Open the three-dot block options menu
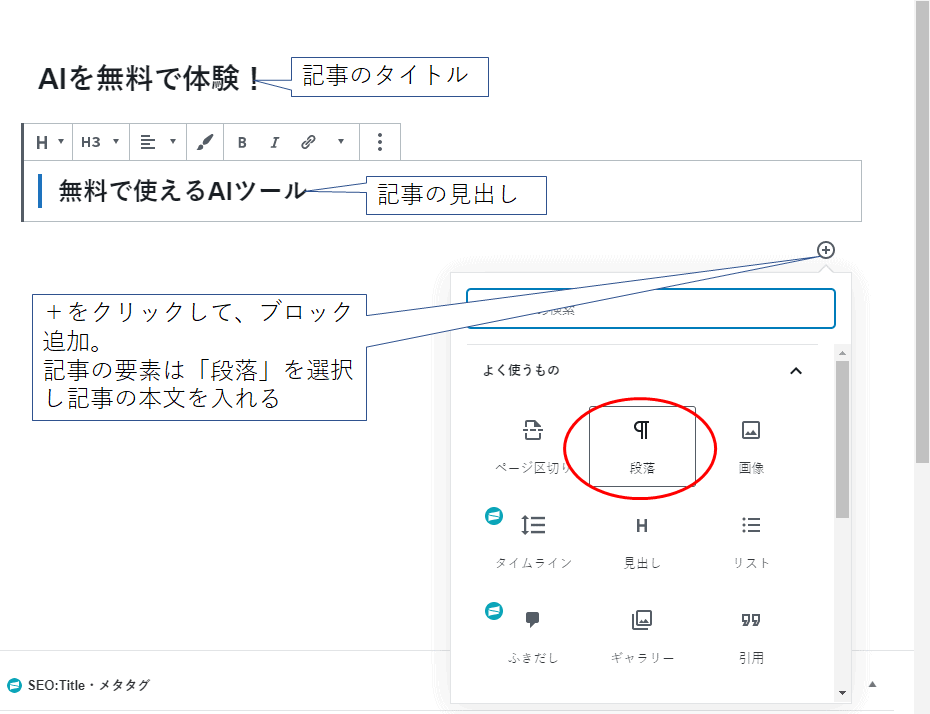The height and width of the screenshot is (714, 930). point(380,143)
